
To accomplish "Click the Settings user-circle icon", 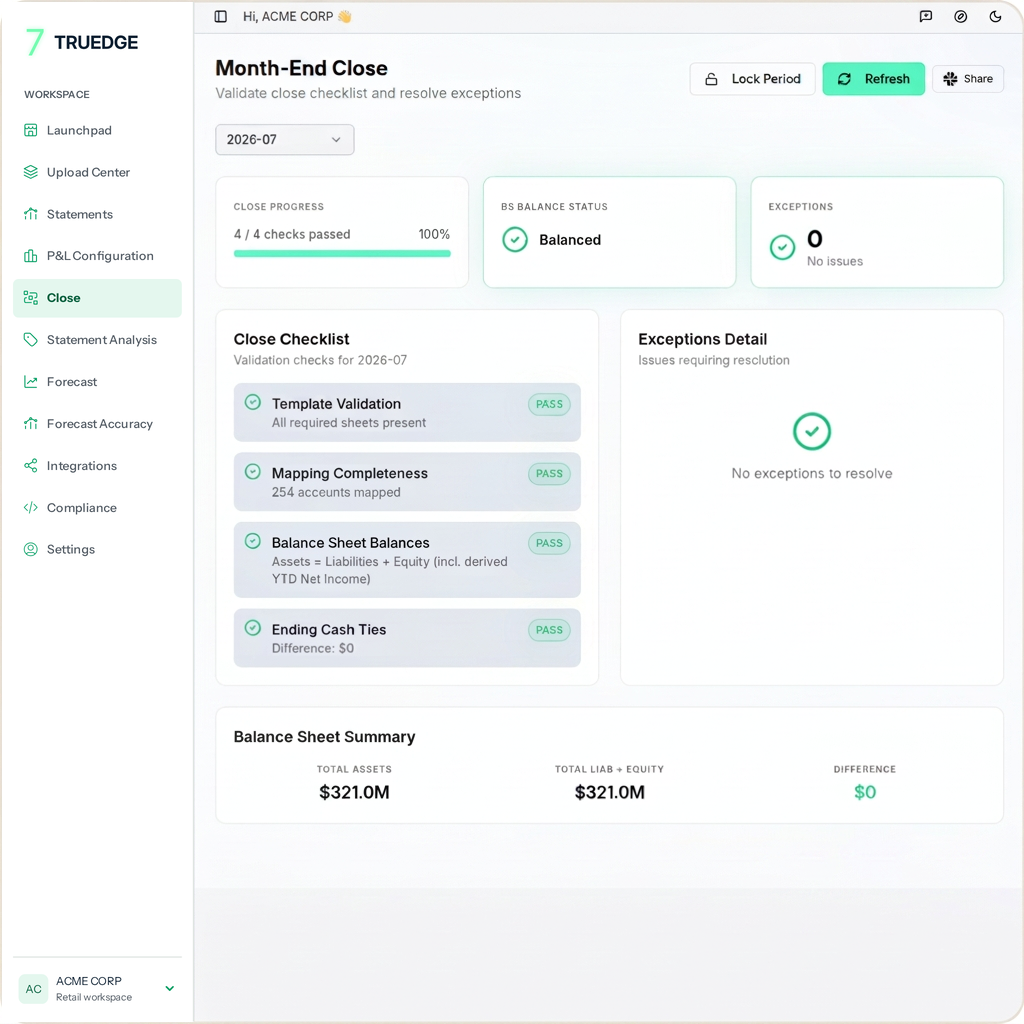I will coord(31,549).
